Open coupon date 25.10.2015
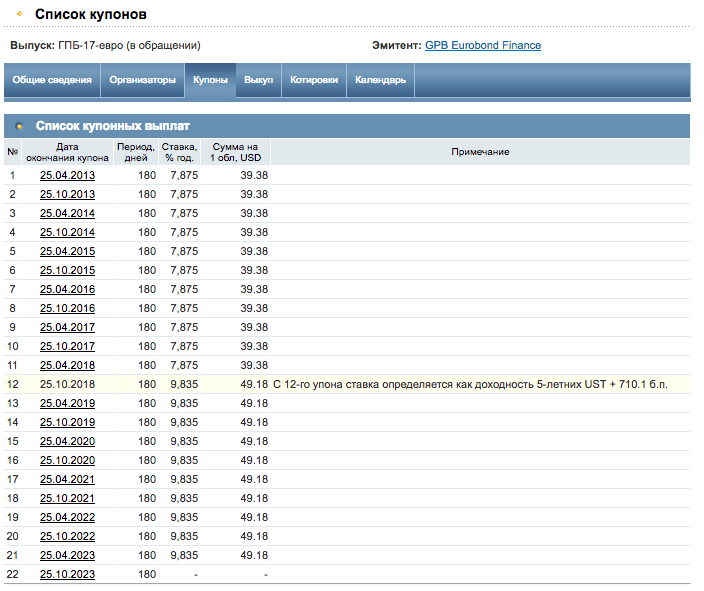The width and height of the screenshot is (704, 591). 67,270
